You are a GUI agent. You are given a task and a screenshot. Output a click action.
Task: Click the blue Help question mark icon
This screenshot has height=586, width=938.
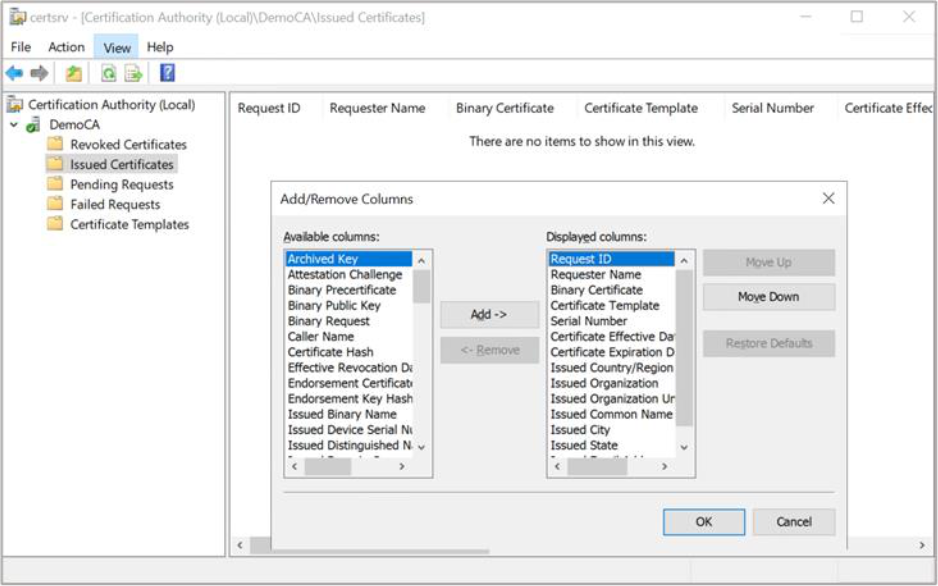[167, 73]
